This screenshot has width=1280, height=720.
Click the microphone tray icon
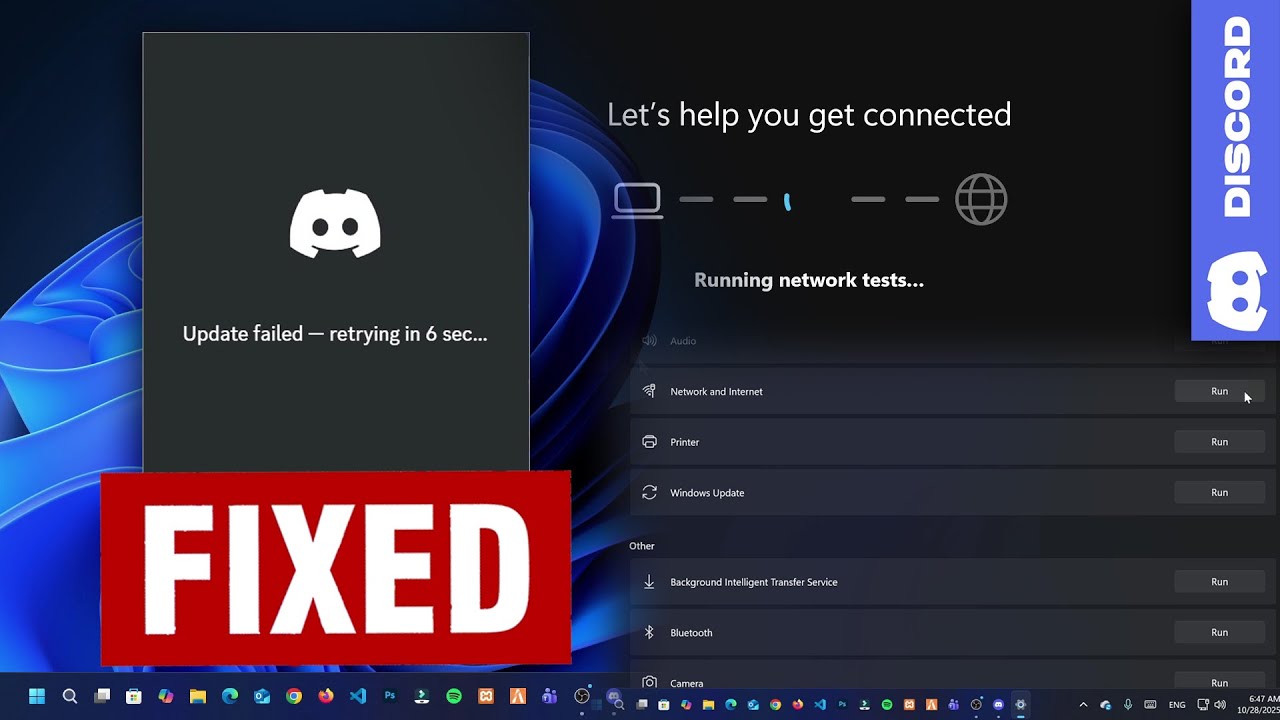pos(1128,705)
